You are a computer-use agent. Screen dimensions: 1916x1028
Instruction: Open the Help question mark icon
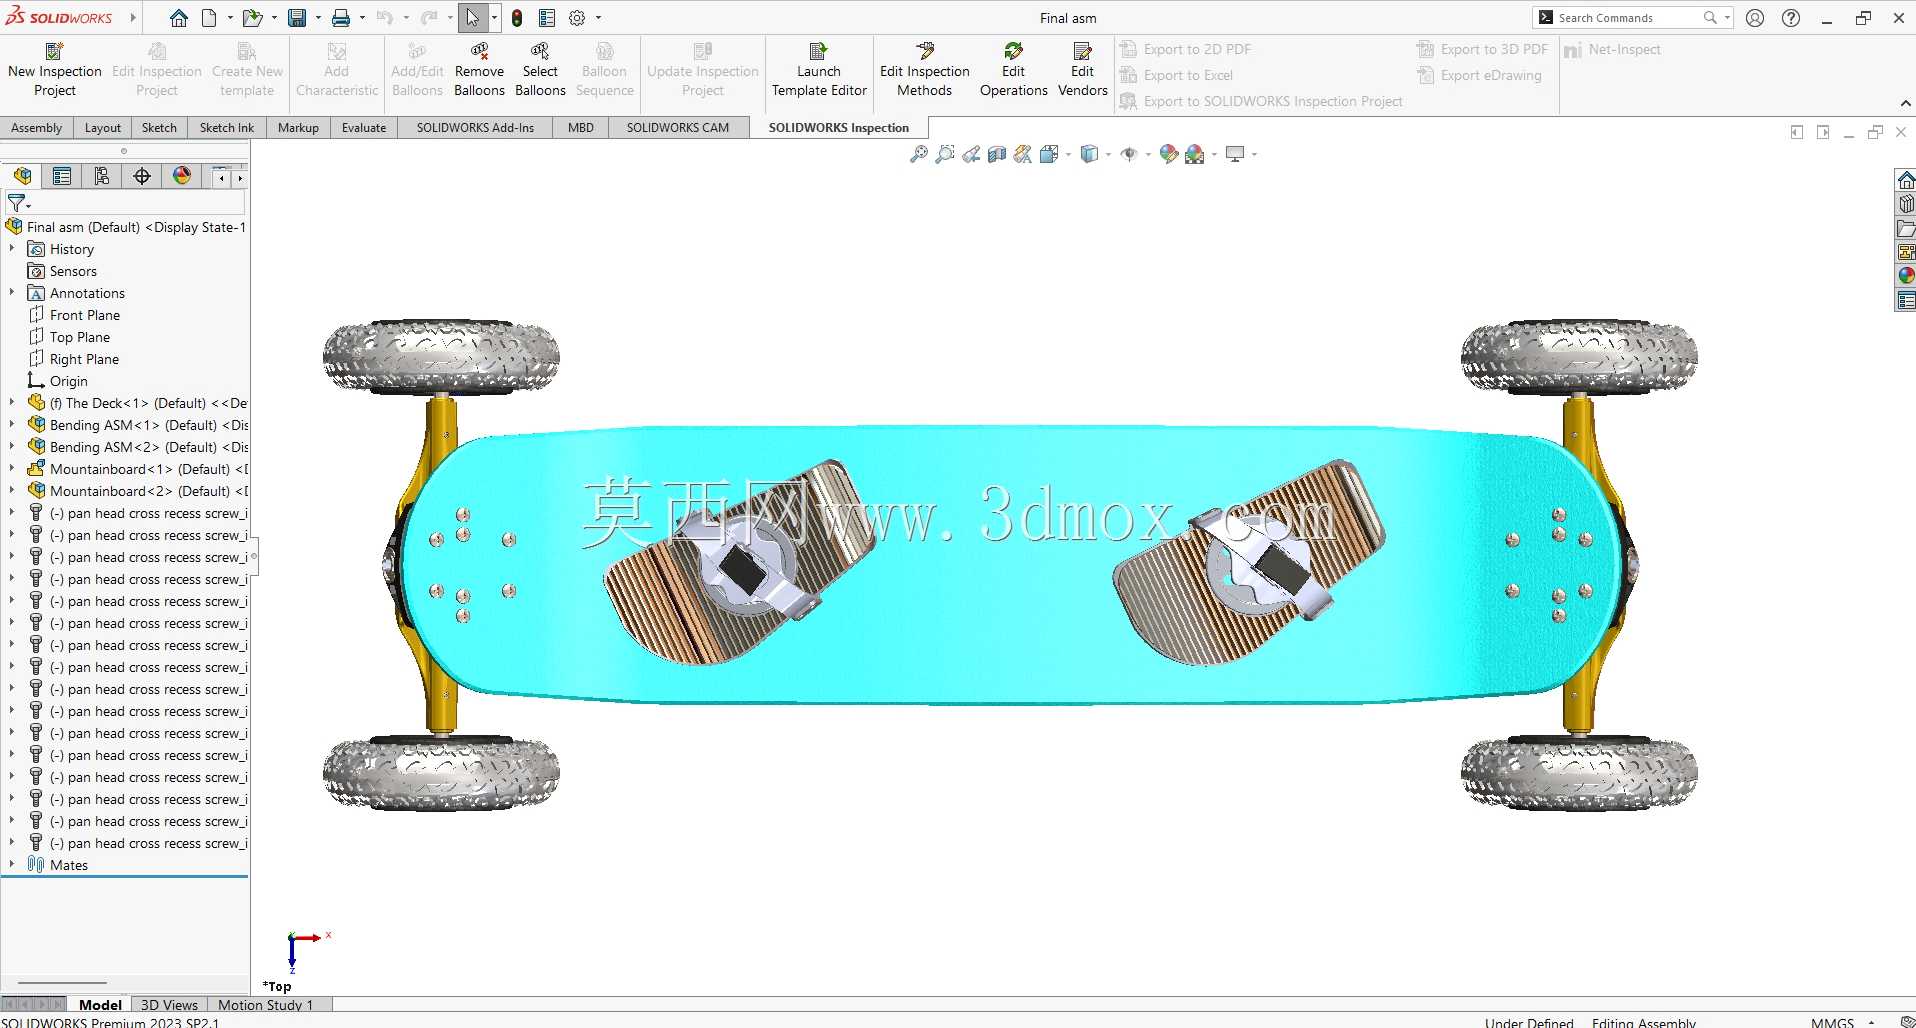pos(1791,18)
